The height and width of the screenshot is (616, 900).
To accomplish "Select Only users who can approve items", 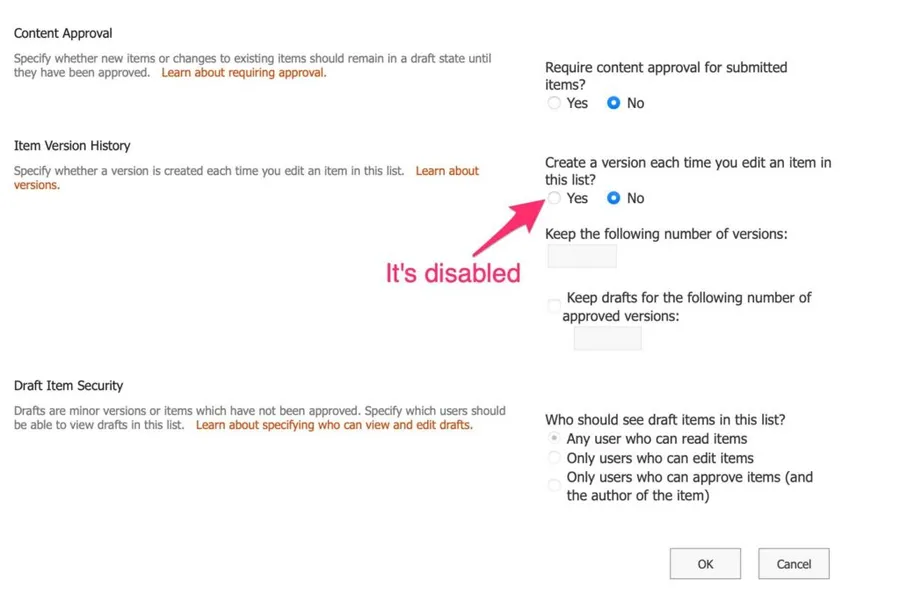I will (554, 486).
